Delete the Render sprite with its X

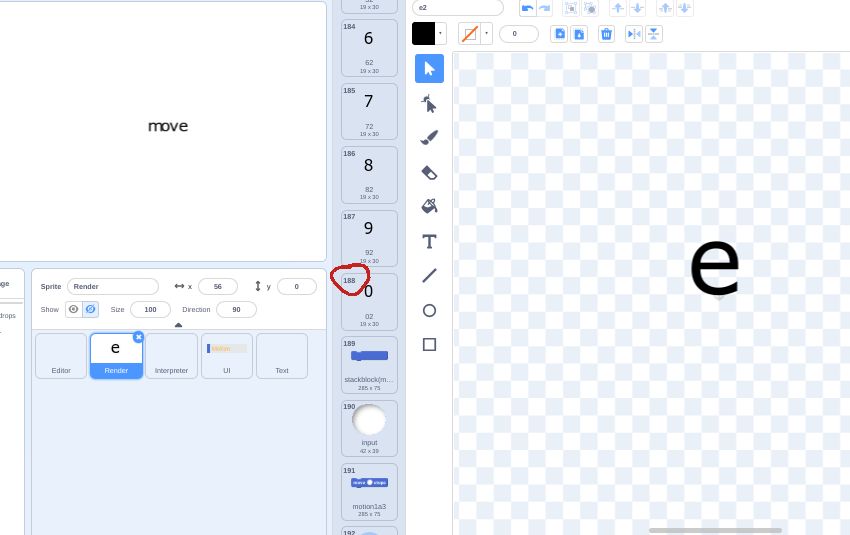(138, 337)
